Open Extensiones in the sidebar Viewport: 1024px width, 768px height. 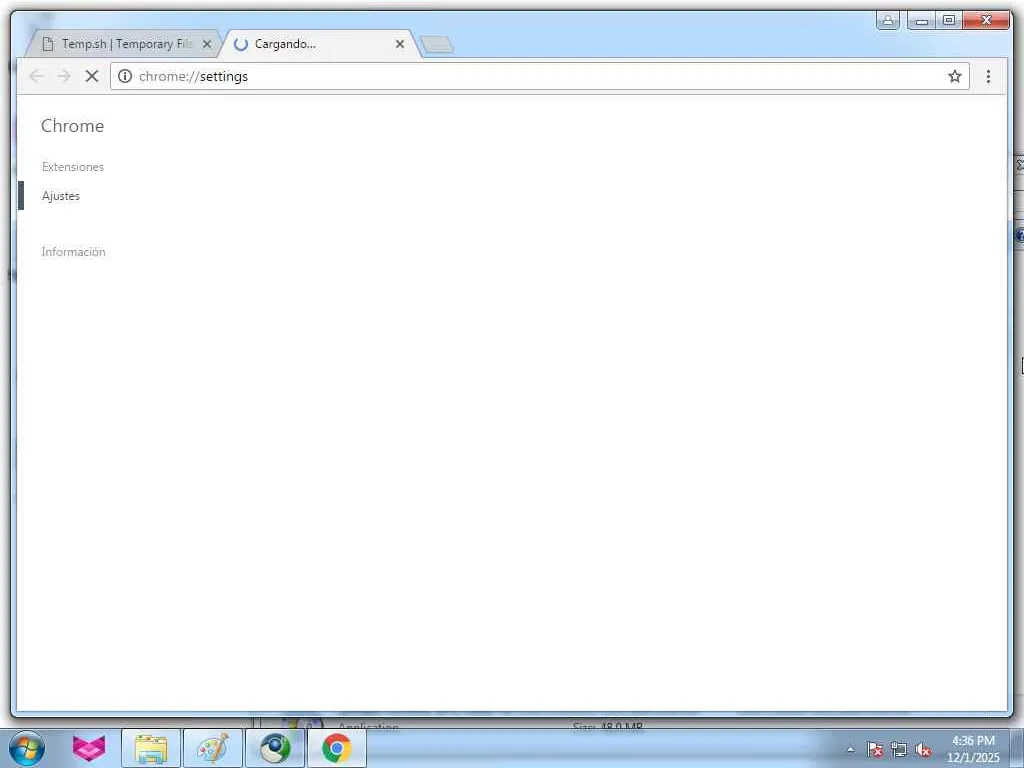(x=72, y=167)
